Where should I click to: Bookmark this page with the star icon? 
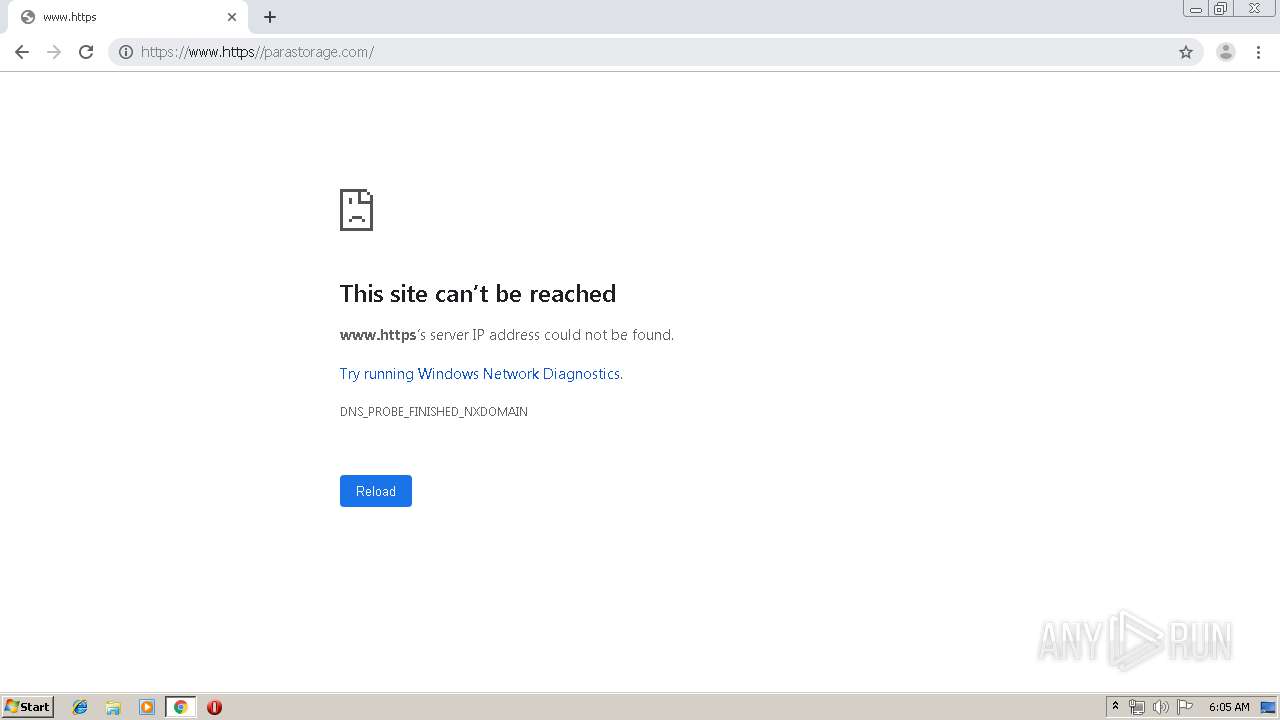(1186, 52)
